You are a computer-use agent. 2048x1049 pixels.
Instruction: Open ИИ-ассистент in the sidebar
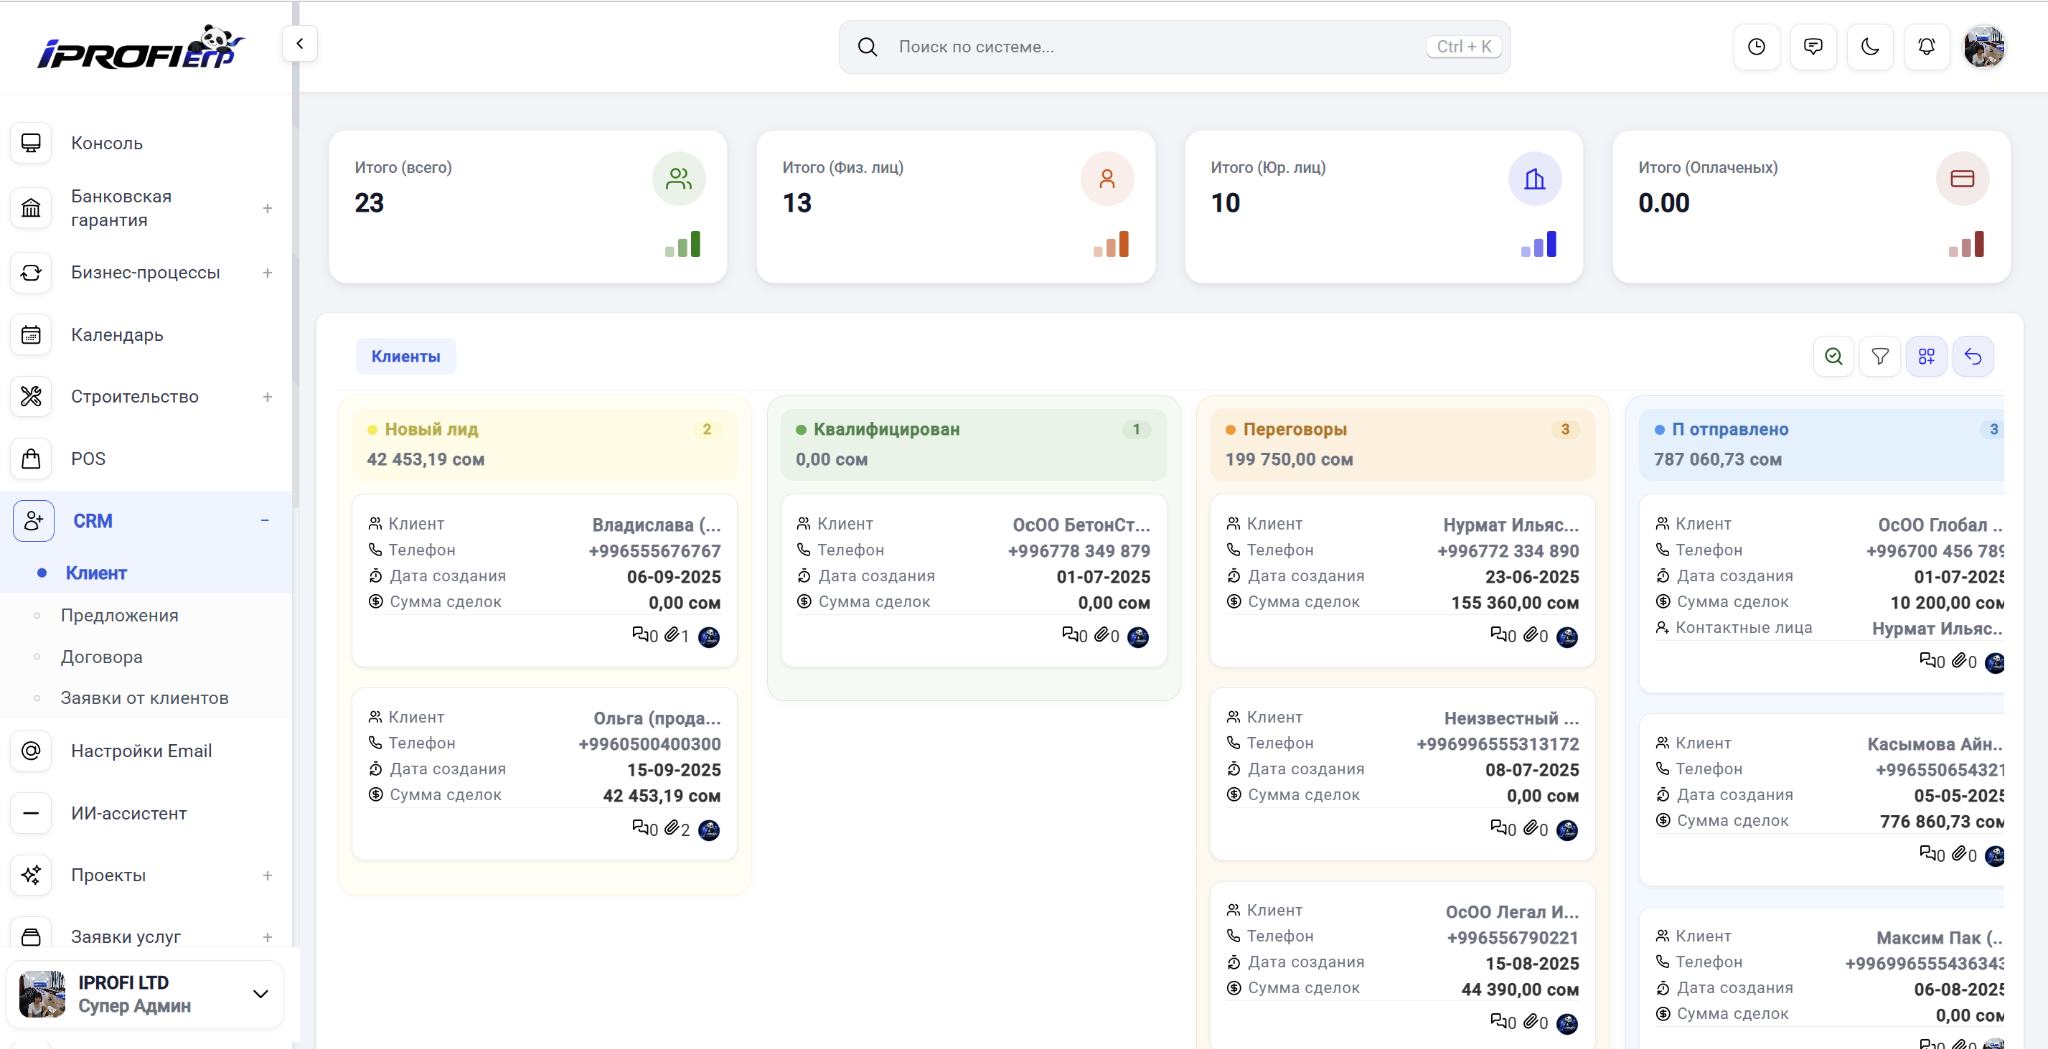129,813
